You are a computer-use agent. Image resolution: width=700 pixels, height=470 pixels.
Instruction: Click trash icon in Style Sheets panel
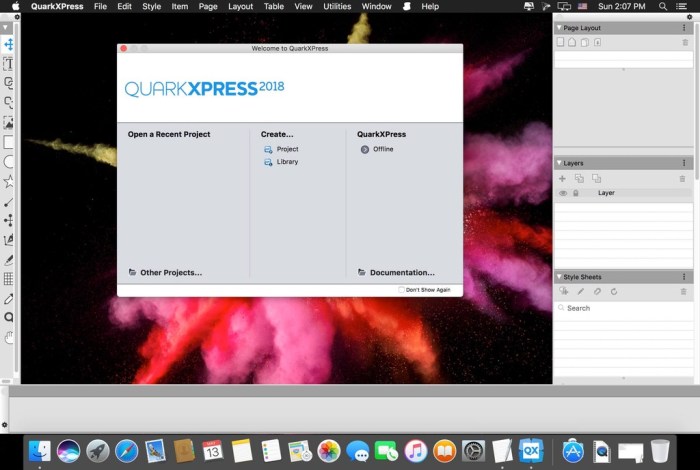(683, 291)
